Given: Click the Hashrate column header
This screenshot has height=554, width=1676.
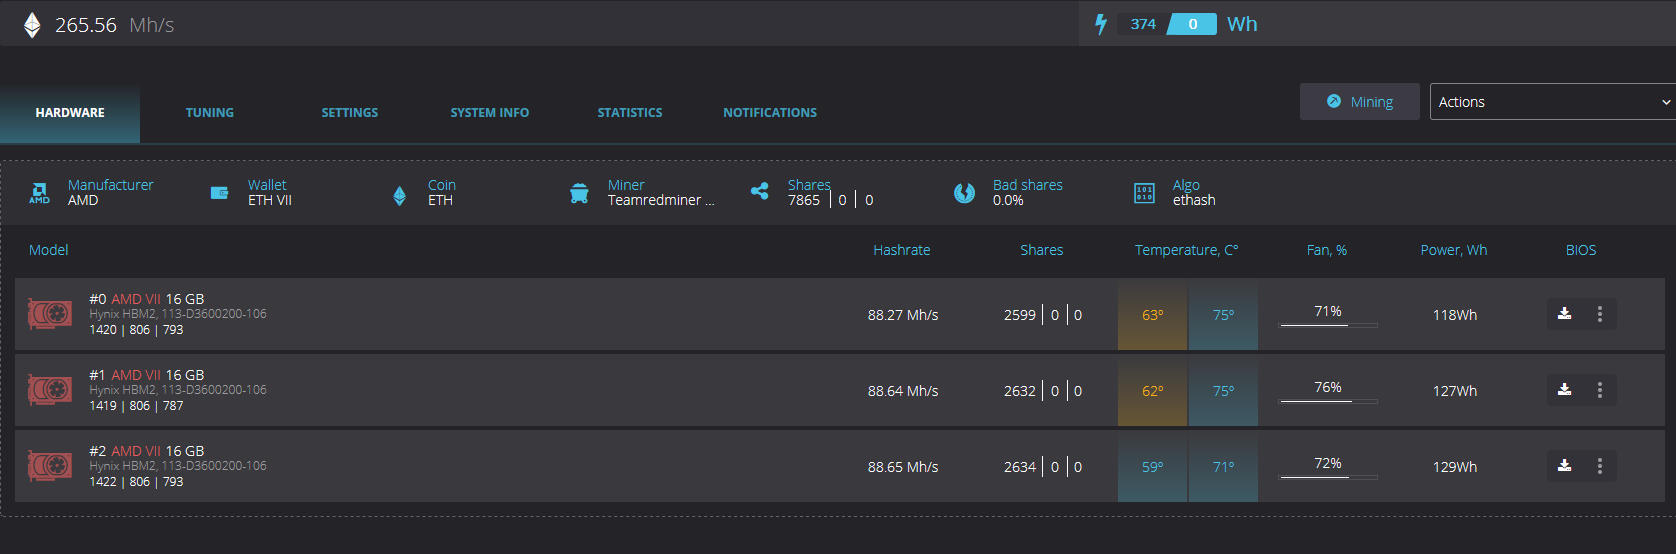Looking at the screenshot, I should pos(901,250).
